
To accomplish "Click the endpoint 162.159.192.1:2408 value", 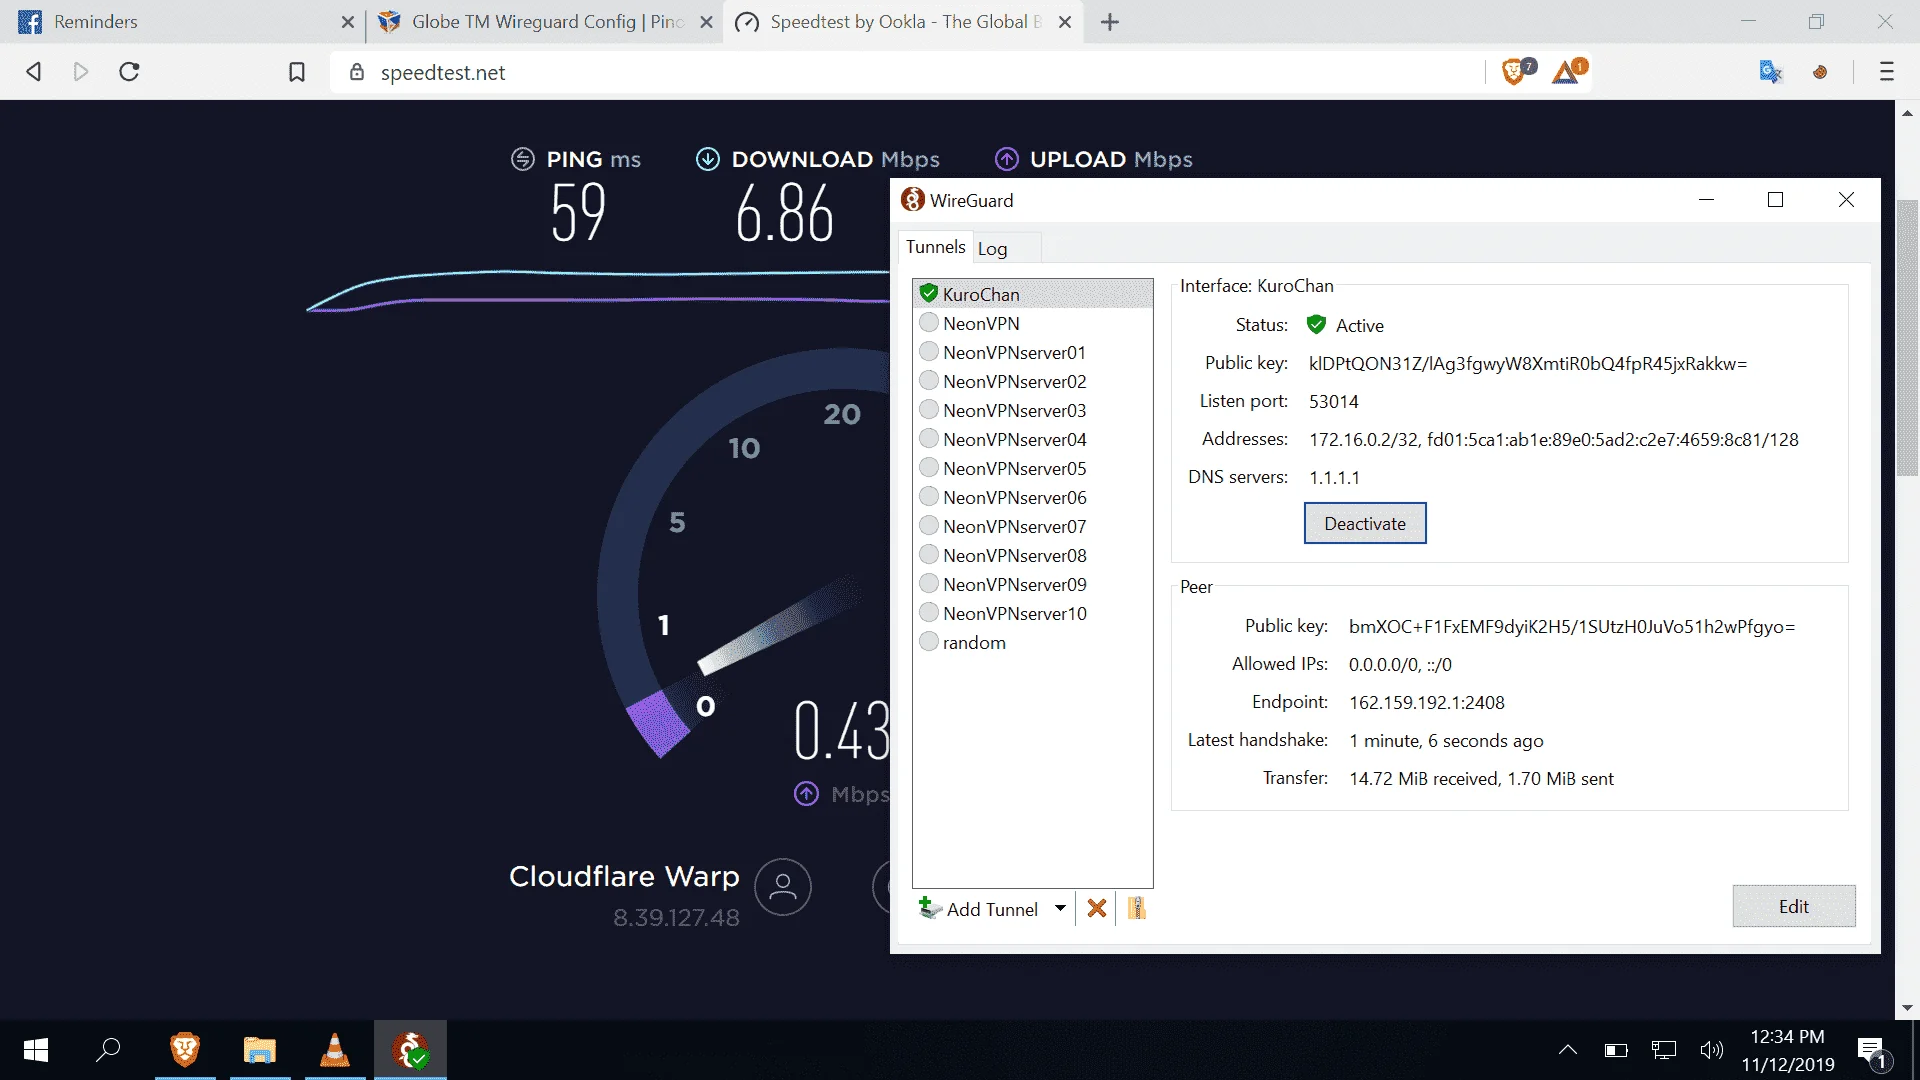I will [x=1427, y=703].
